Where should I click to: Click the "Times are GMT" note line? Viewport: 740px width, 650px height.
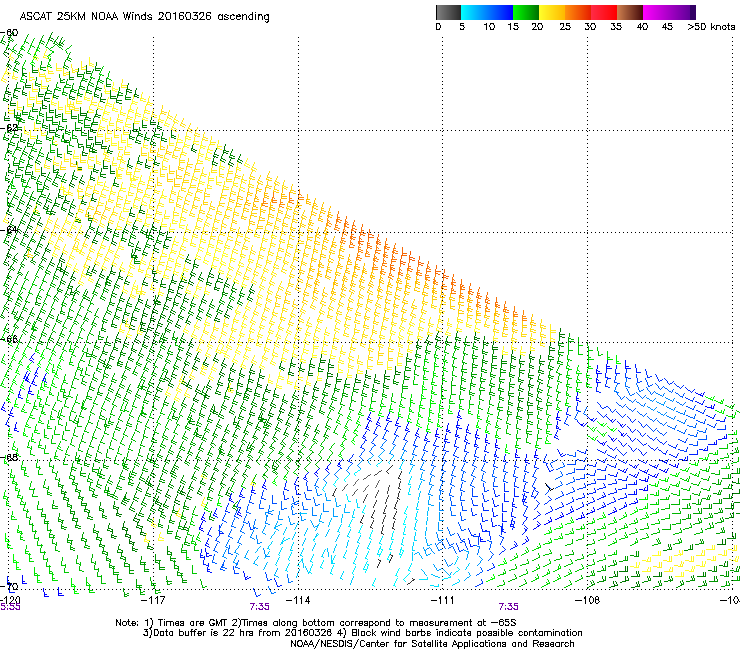coord(316,623)
